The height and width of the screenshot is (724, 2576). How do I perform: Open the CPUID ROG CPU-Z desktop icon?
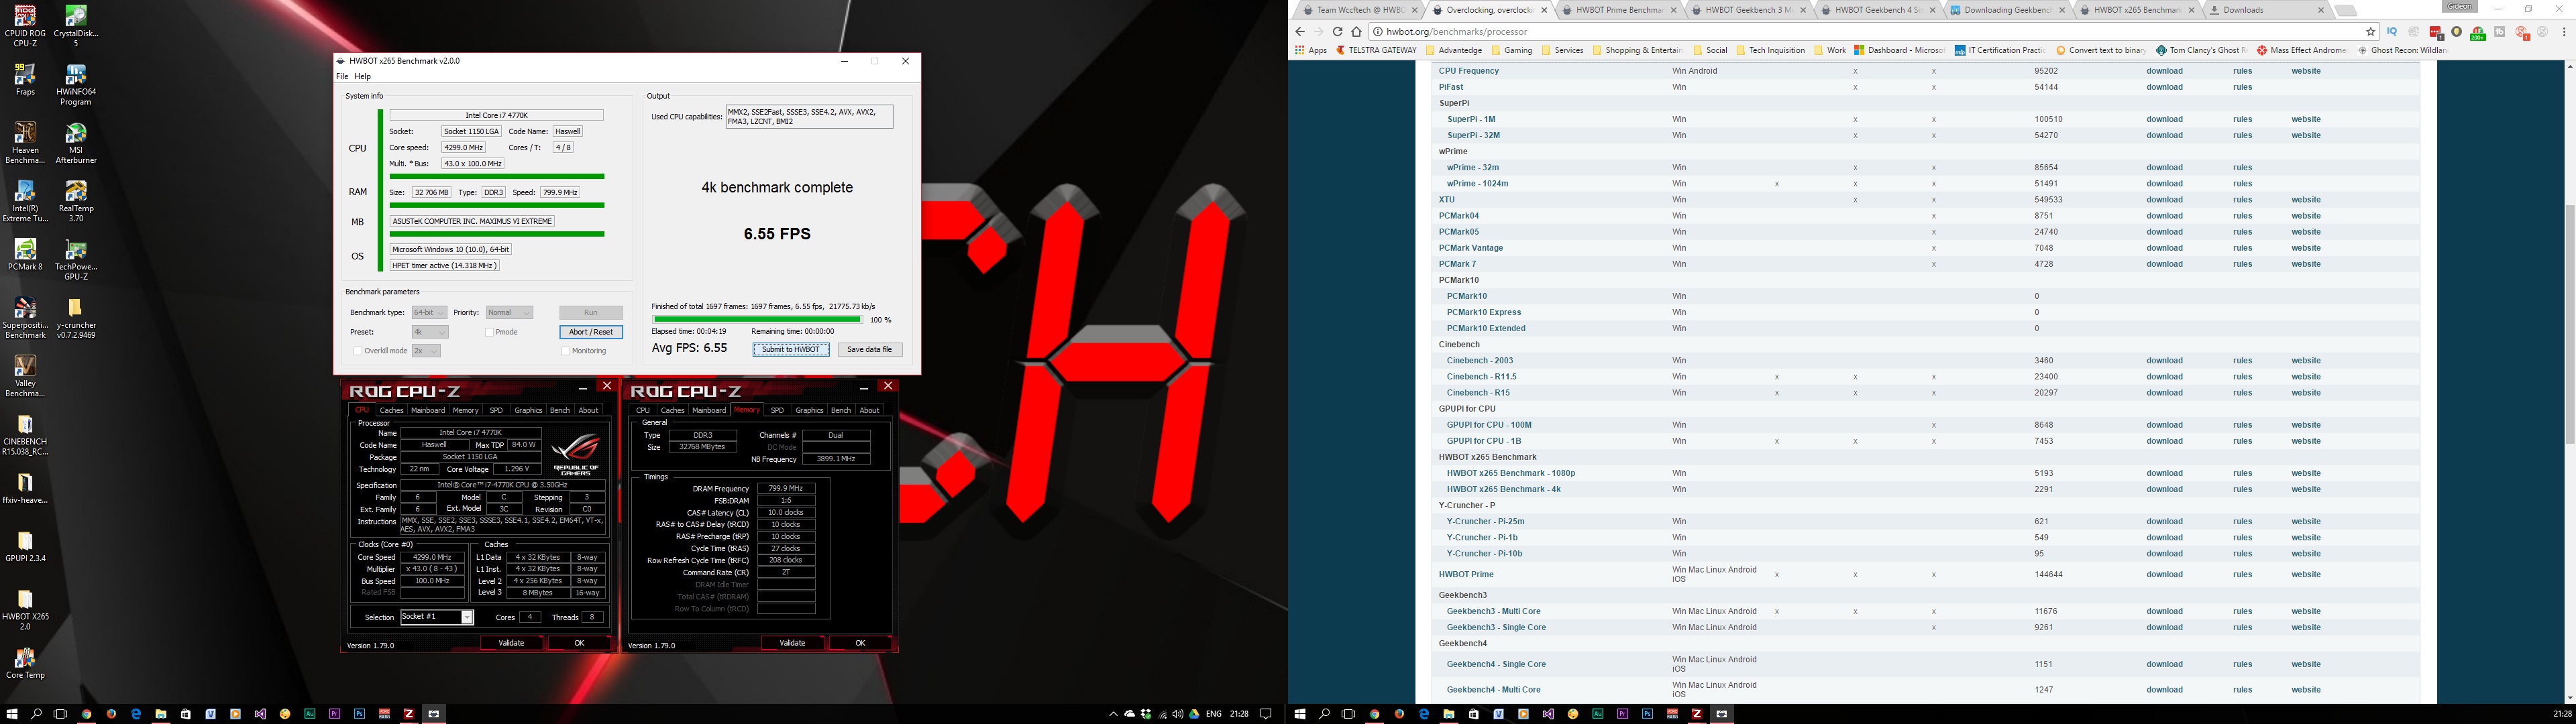[x=25, y=25]
